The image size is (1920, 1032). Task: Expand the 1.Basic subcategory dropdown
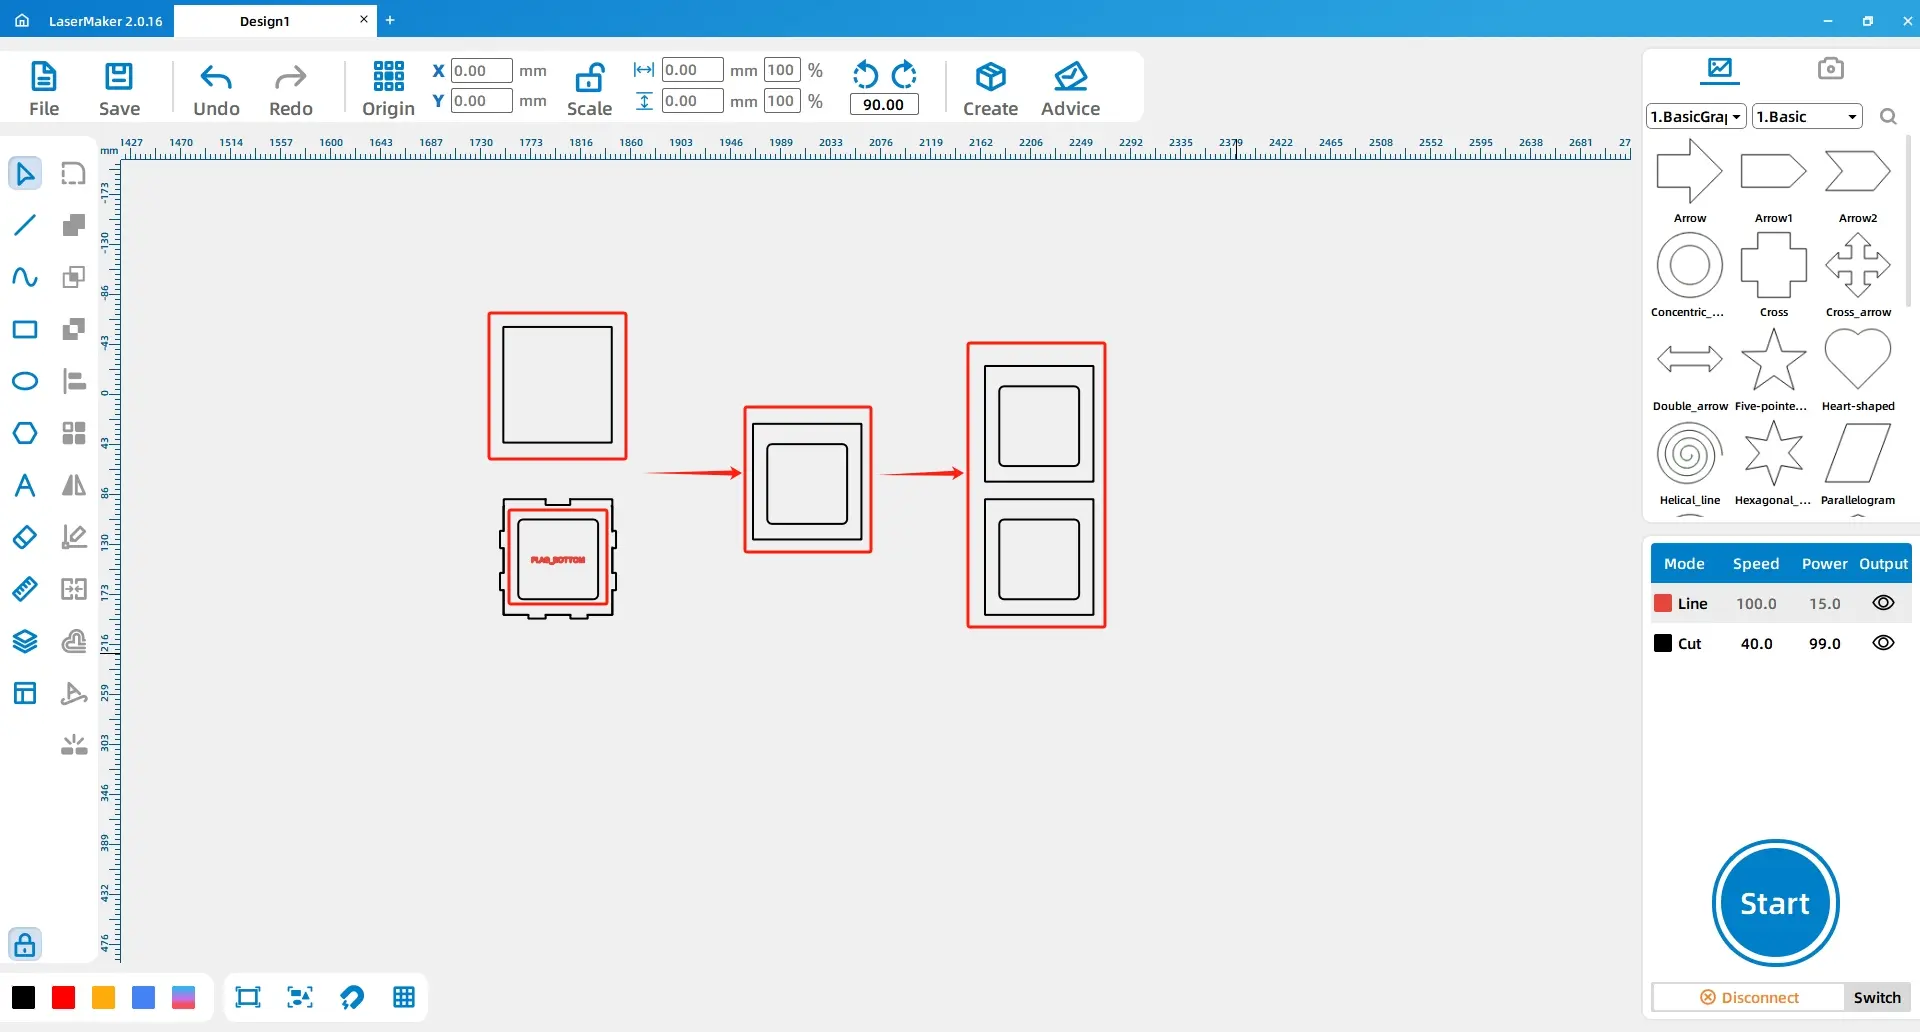(1807, 116)
